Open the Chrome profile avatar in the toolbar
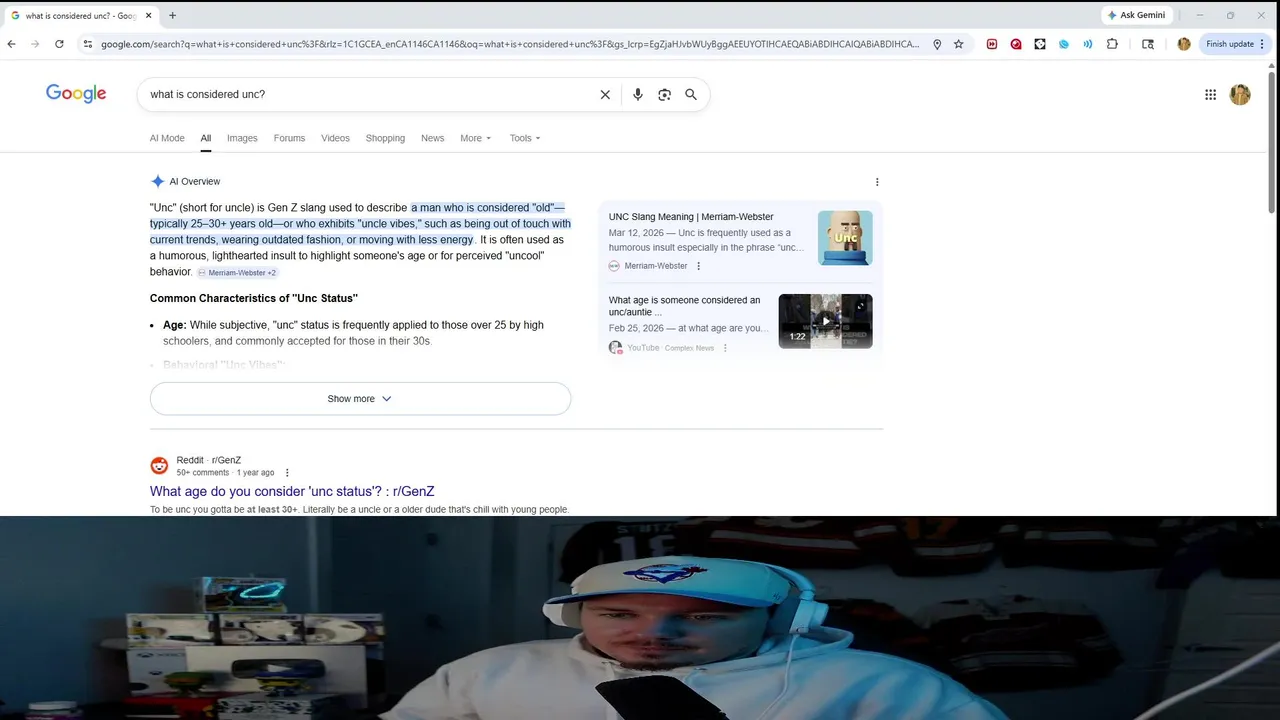The width and height of the screenshot is (1280, 720). [1184, 44]
